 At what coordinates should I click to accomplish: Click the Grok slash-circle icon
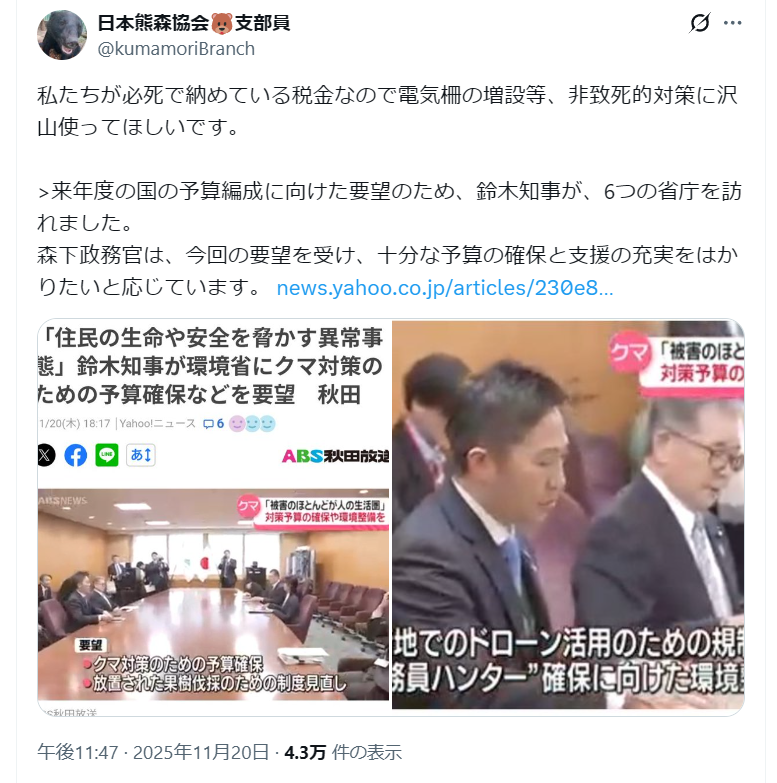point(700,23)
